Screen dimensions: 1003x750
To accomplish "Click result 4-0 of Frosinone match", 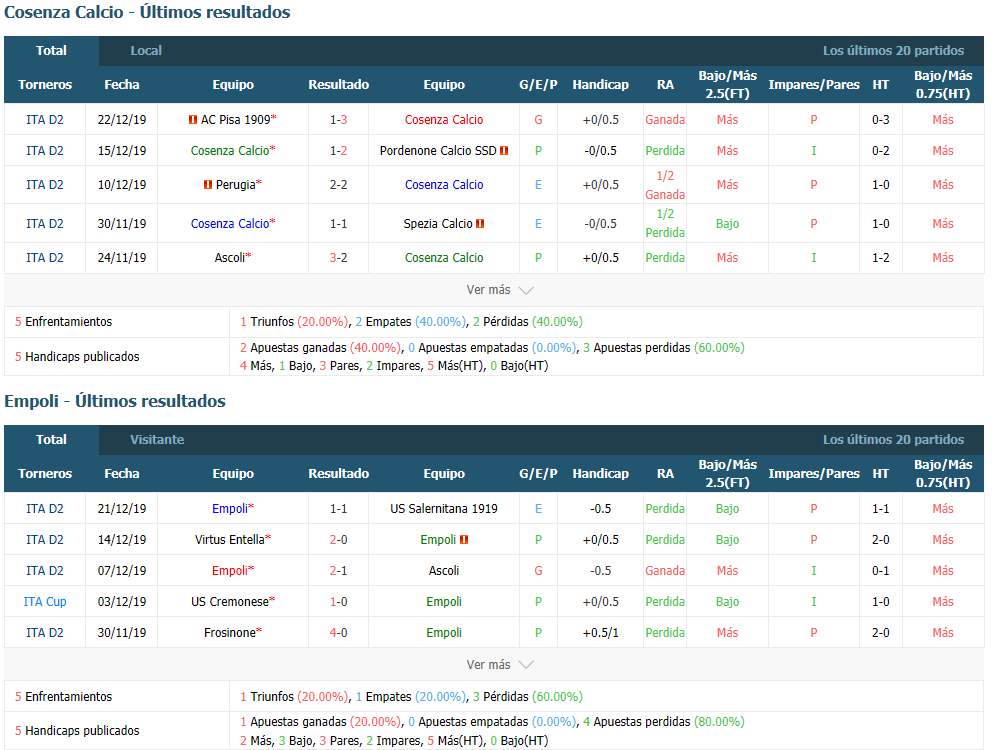I will [338, 633].
